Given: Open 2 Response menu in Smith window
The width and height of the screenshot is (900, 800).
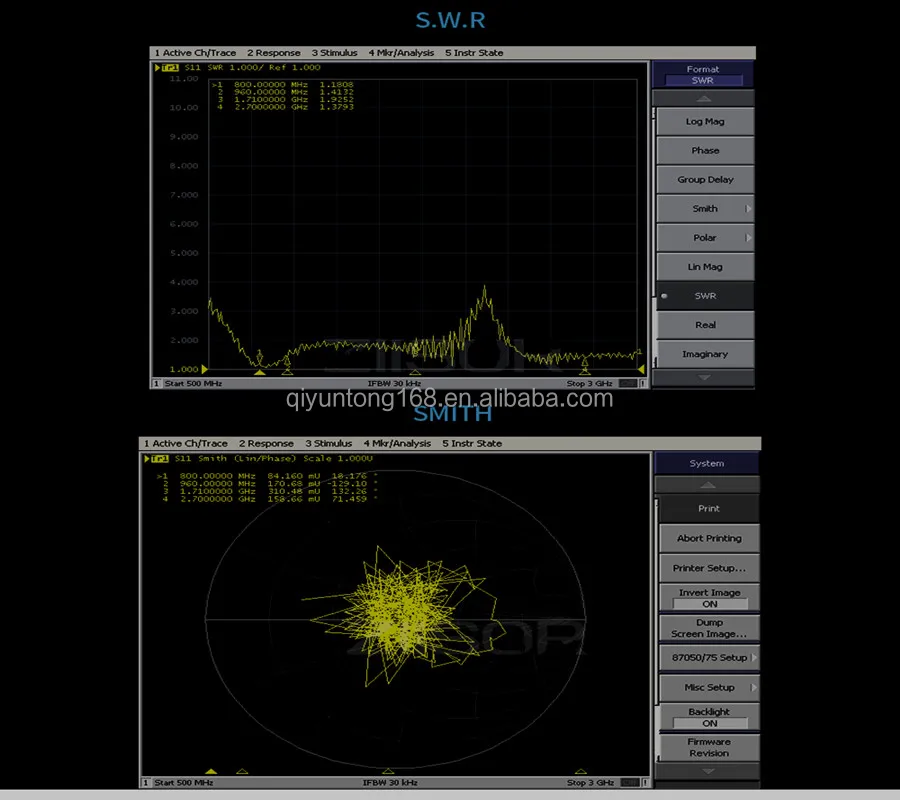Looking at the screenshot, I should tap(266, 444).
